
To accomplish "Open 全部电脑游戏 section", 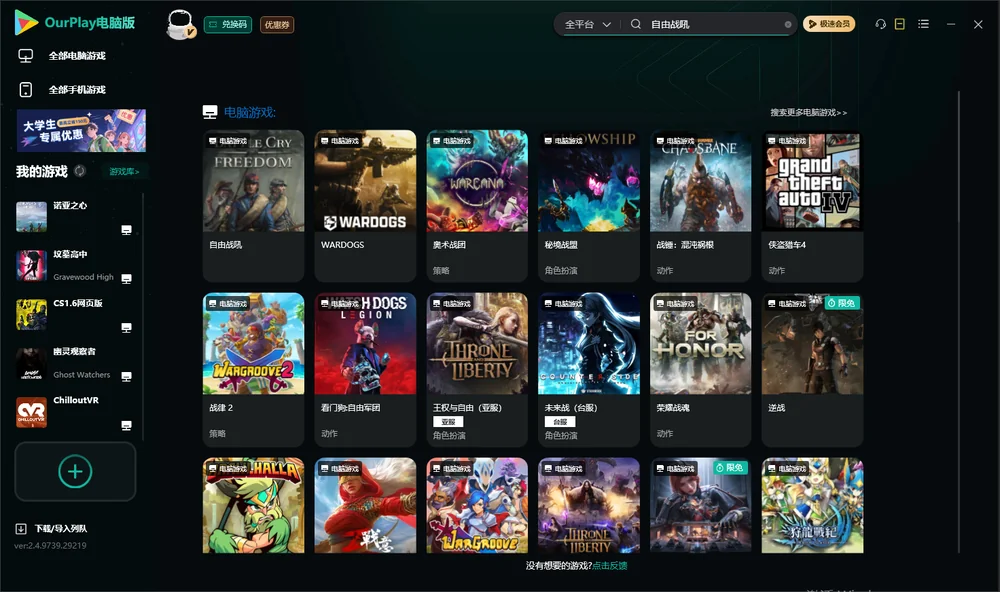I will click(x=77, y=56).
